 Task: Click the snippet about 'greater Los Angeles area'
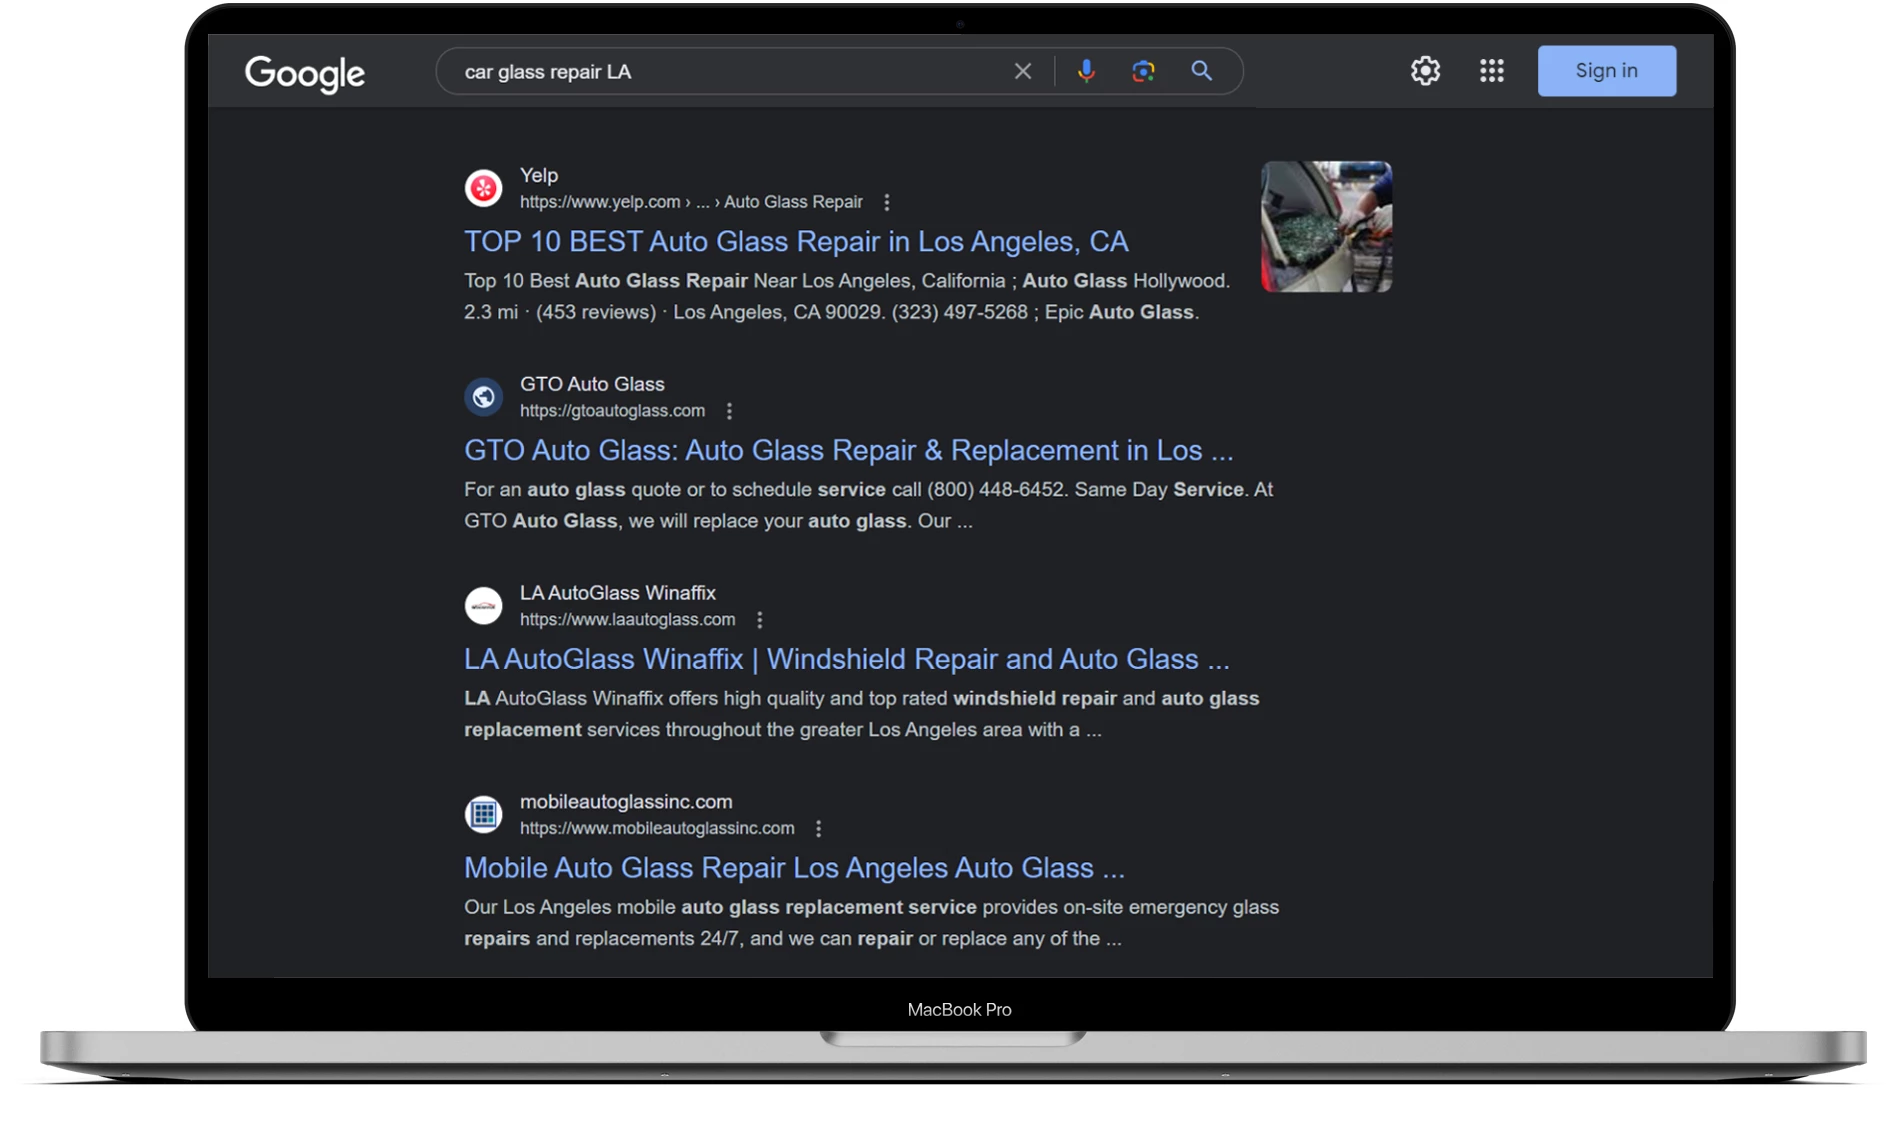861,714
